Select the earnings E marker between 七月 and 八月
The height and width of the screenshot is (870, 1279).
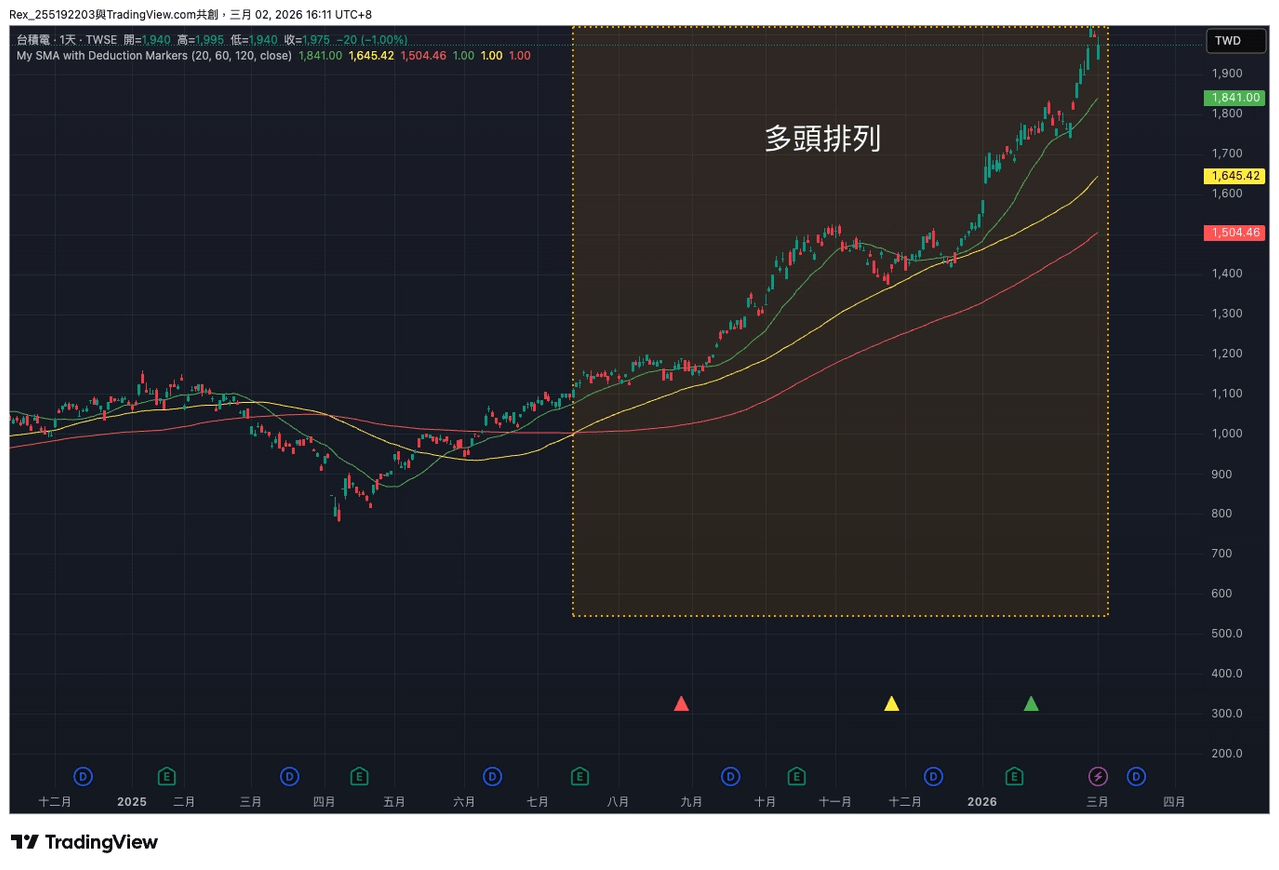[579, 776]
